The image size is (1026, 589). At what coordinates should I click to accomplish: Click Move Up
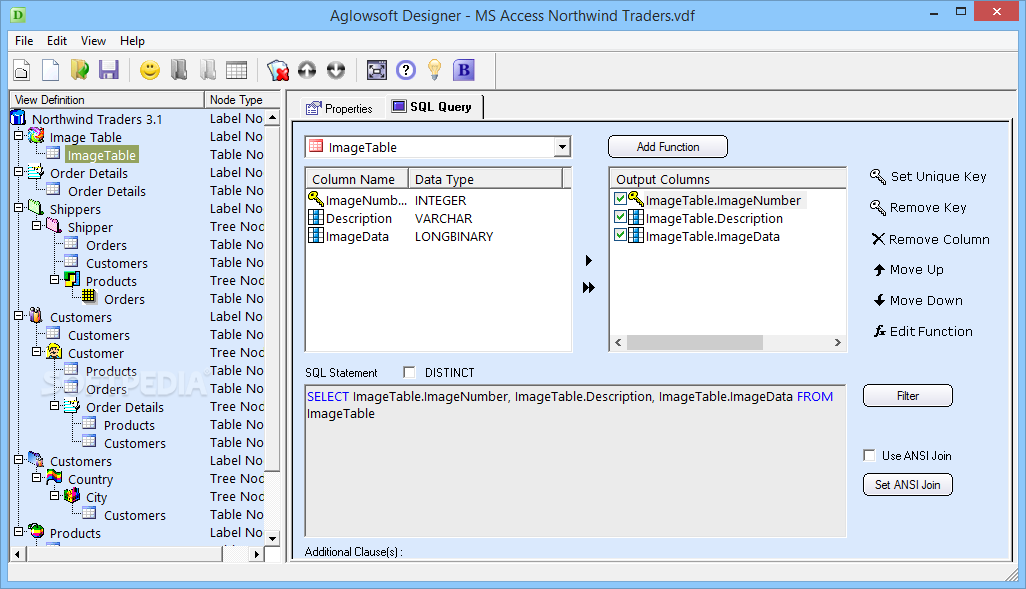[x=908, y=270]
